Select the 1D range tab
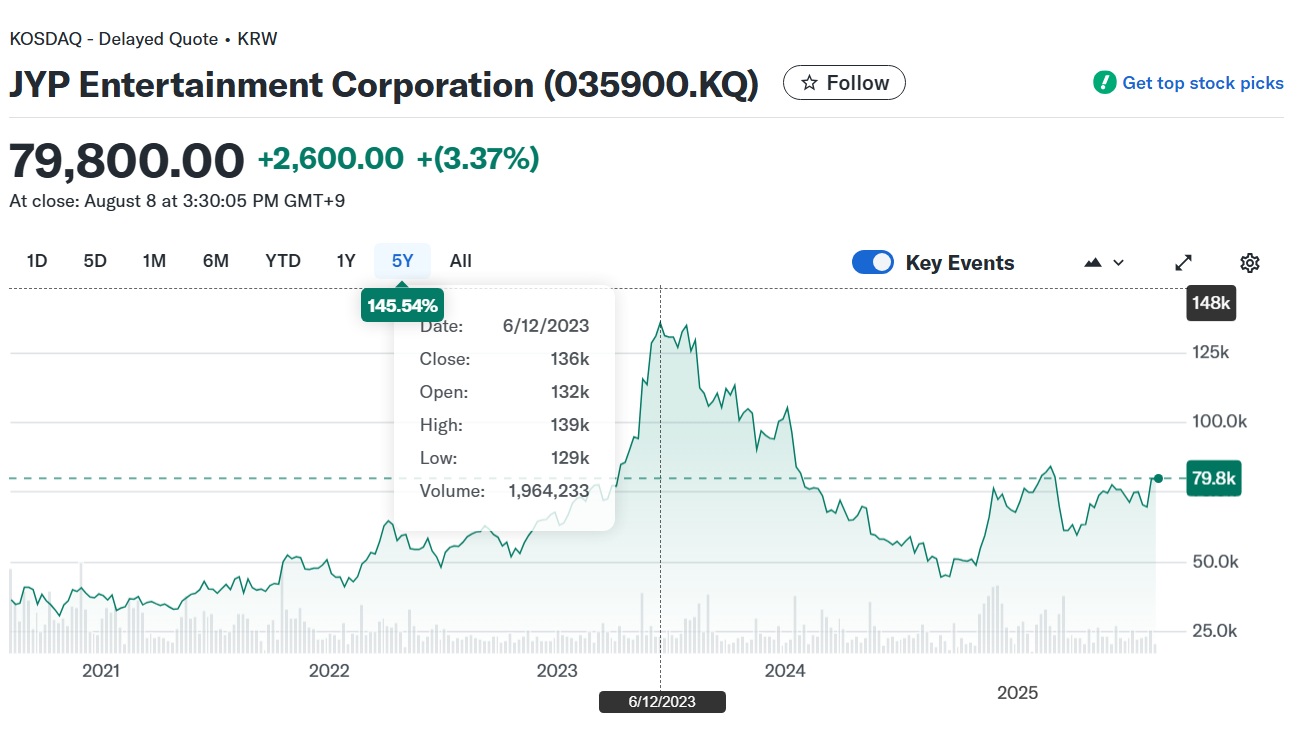Image resolution: width=1316 pixels, height=729 pixels. [x=37, y=261]
